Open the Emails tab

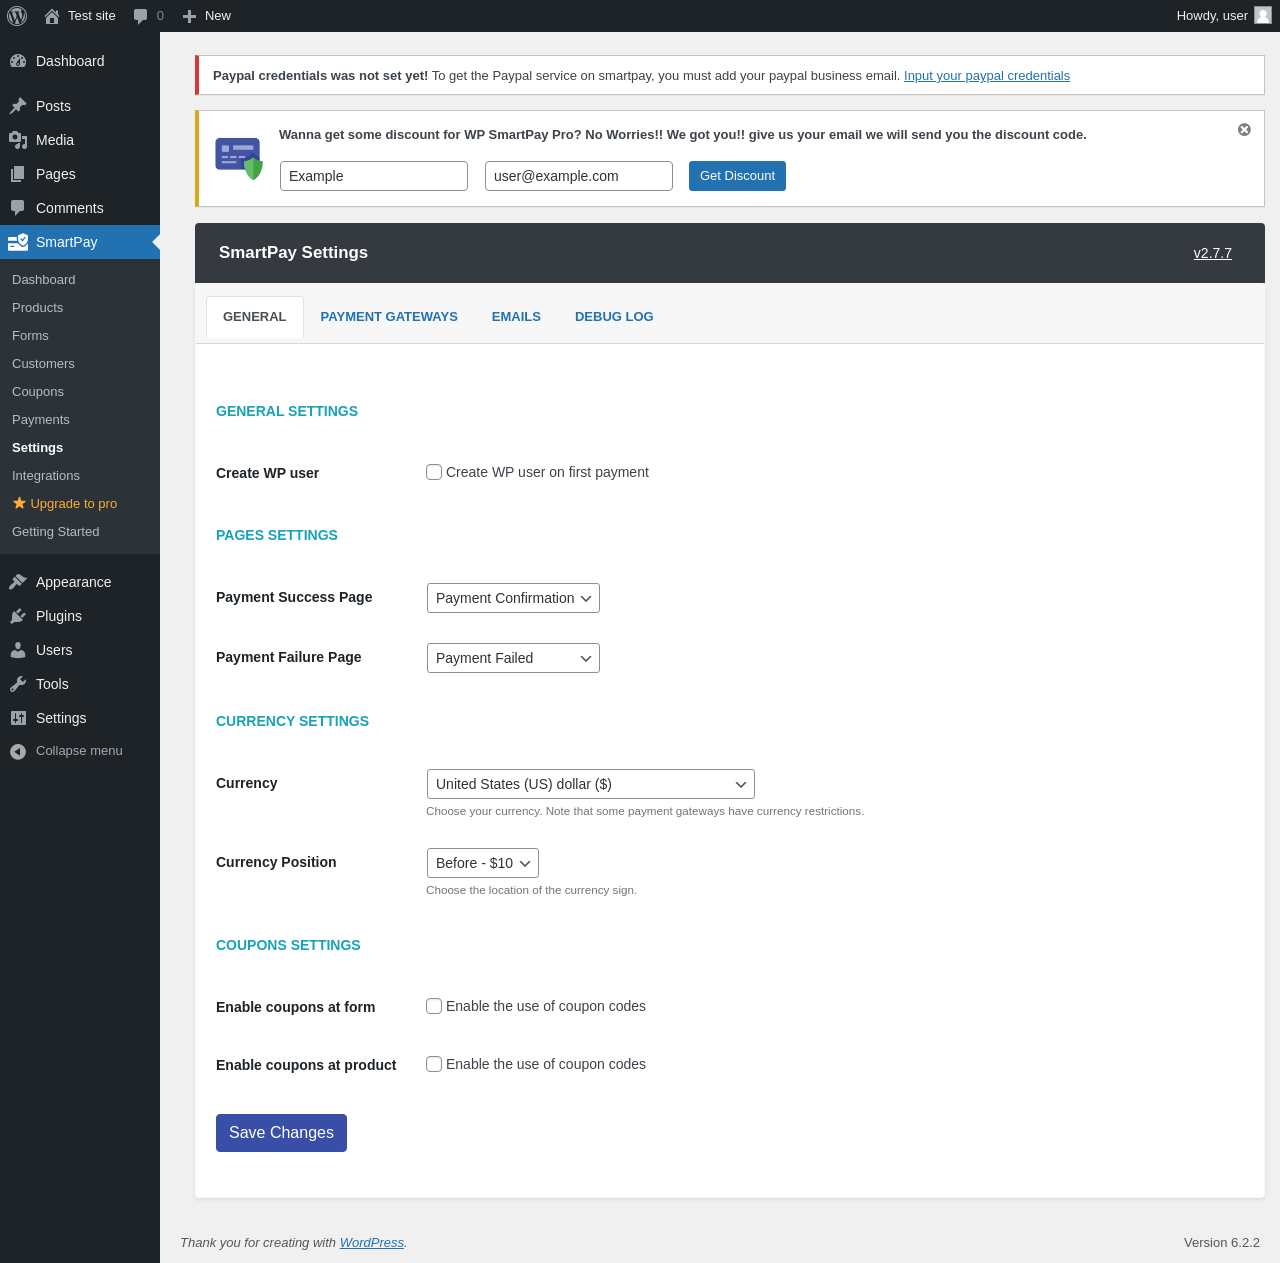[516, 317]
